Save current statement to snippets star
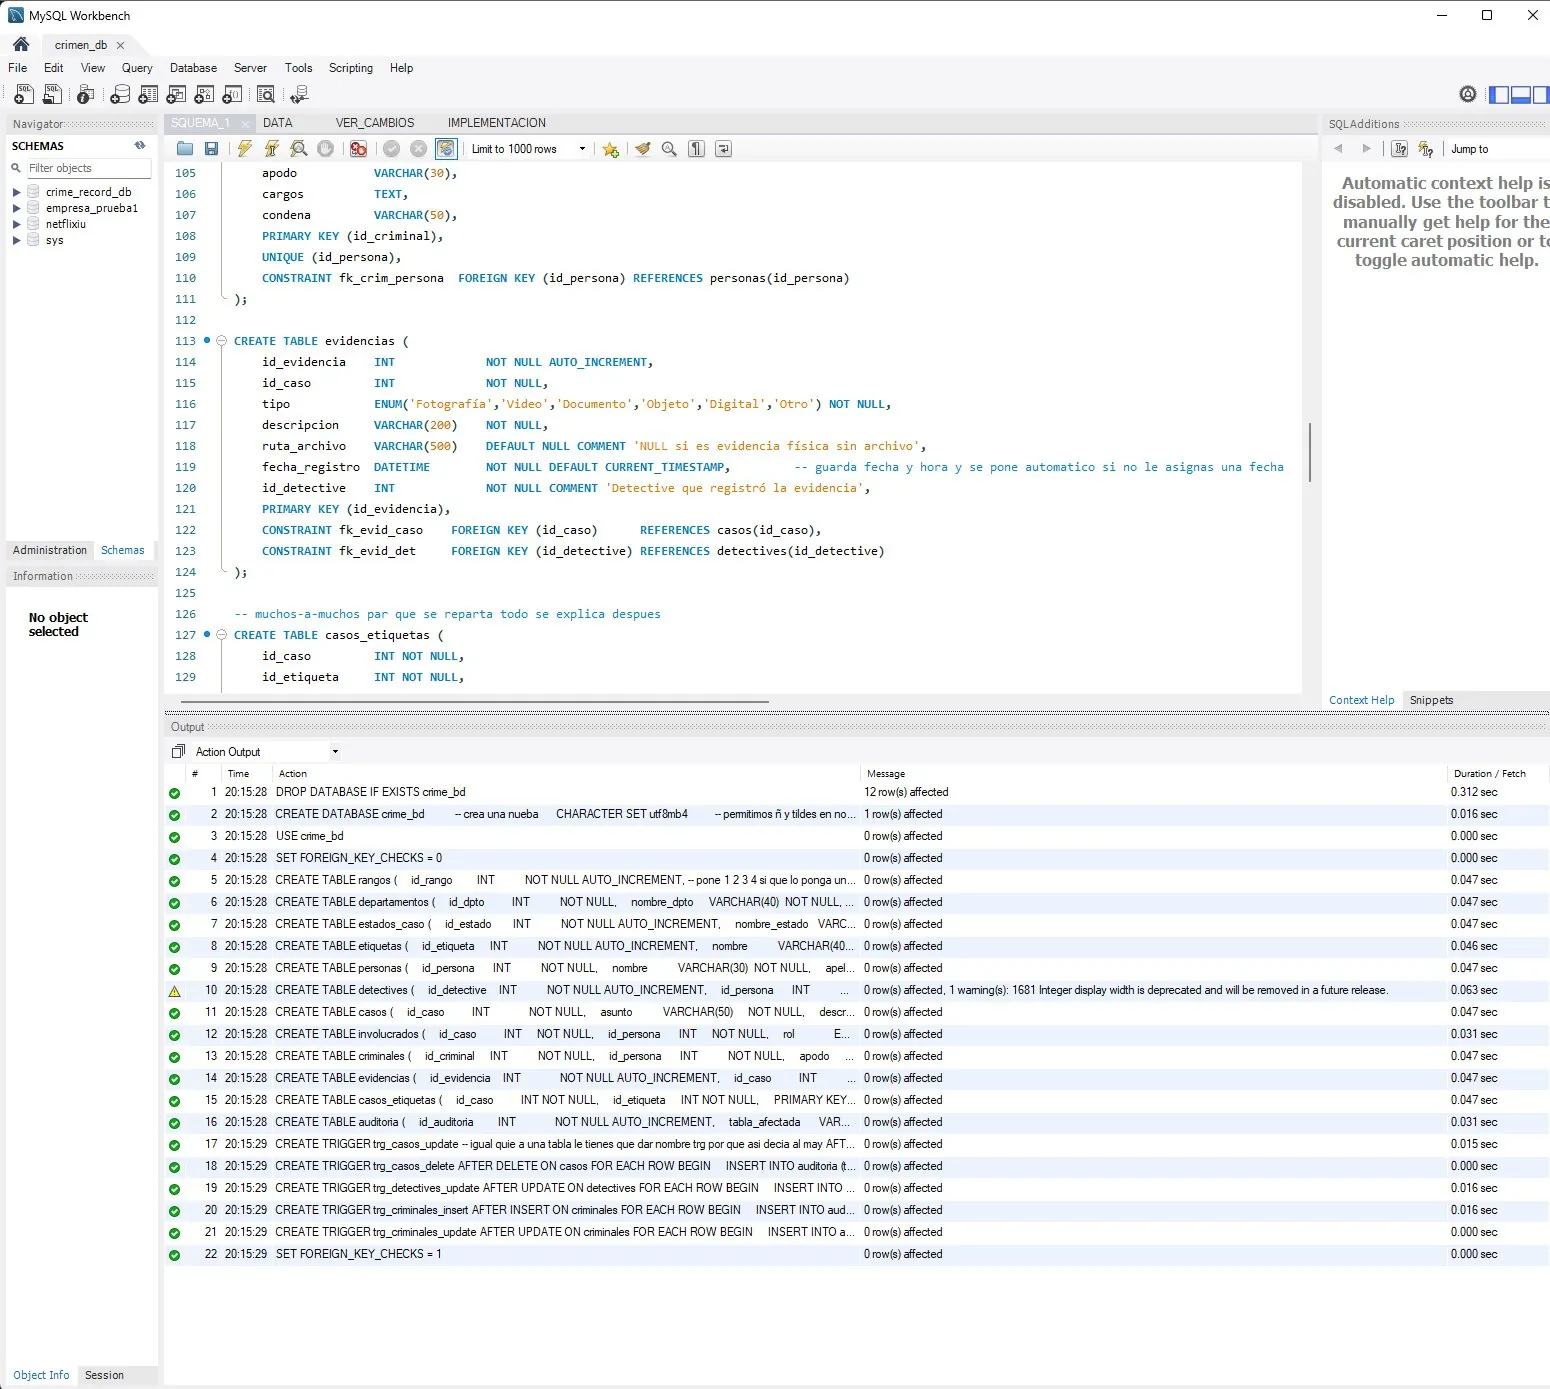Screen dimensions: 1550x1389 pos(610,149)
